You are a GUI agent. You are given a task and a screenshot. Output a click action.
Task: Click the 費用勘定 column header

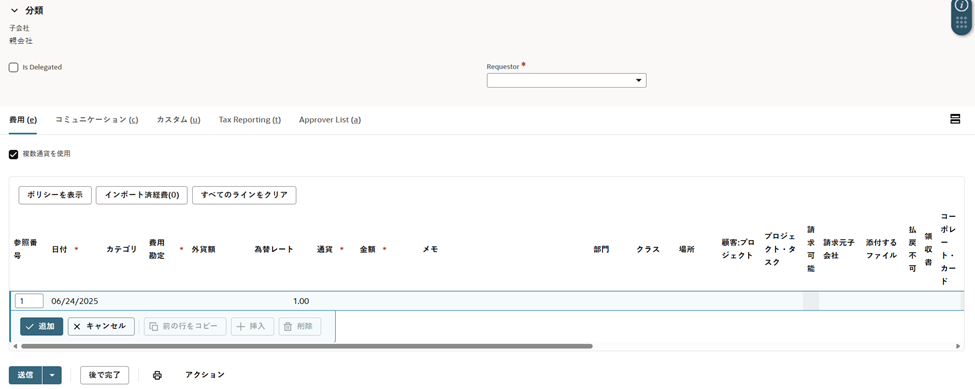pos(157,249)
